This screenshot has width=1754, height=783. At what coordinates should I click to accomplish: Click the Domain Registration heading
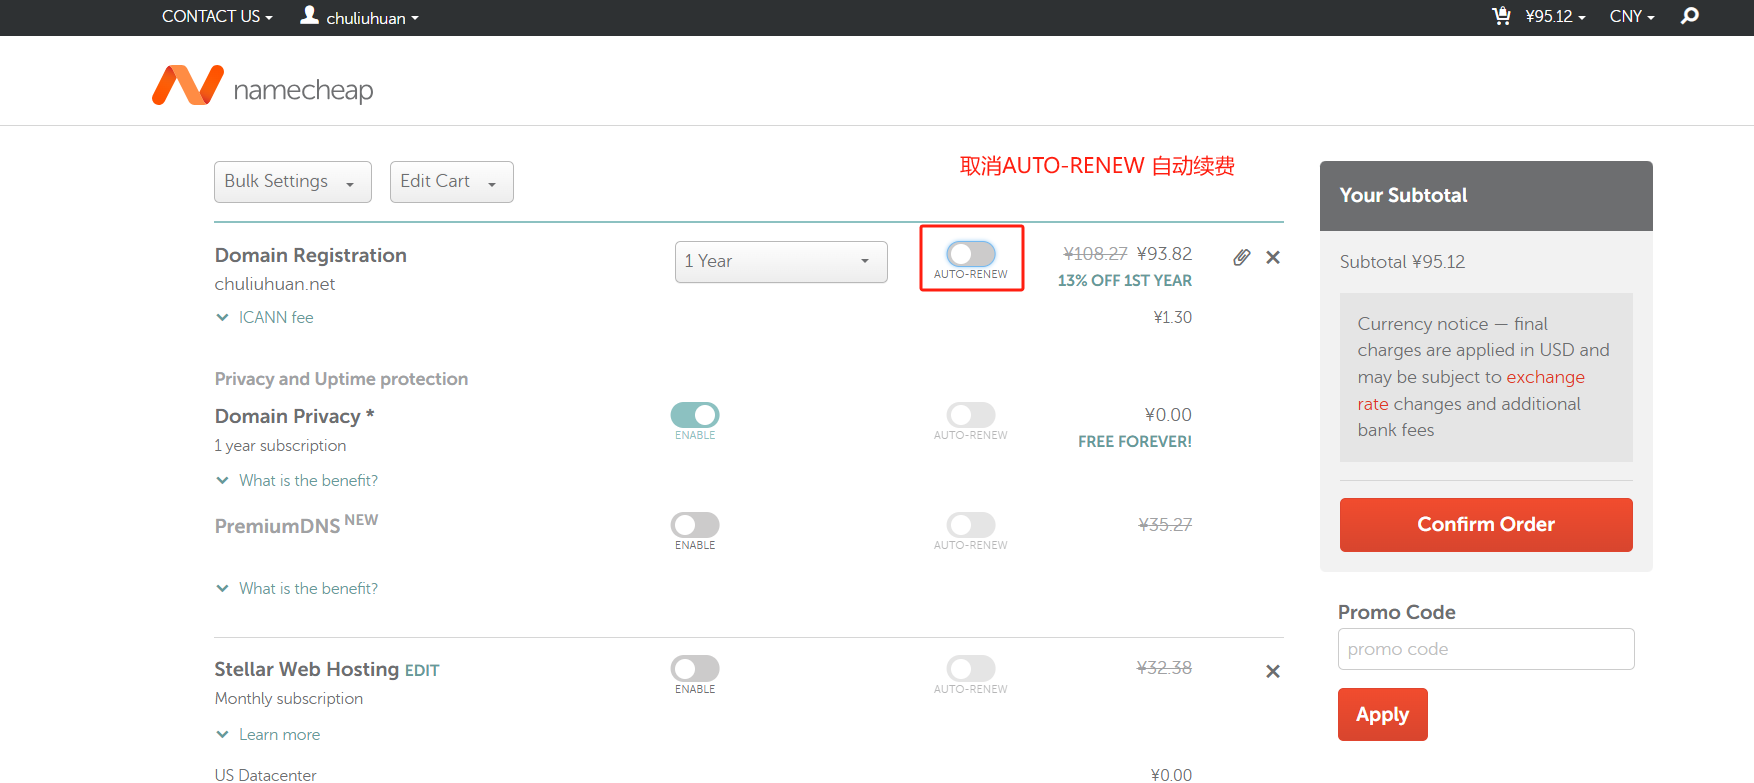tap(310, 255)
